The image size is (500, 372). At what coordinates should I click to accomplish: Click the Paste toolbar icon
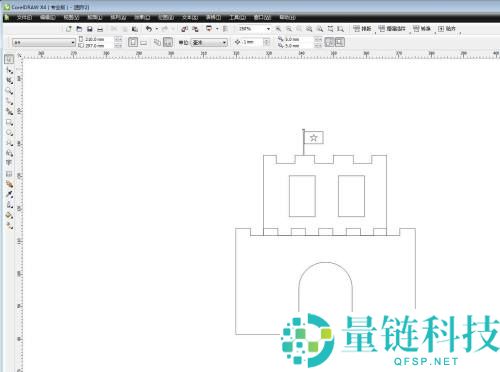click(135, 29)
